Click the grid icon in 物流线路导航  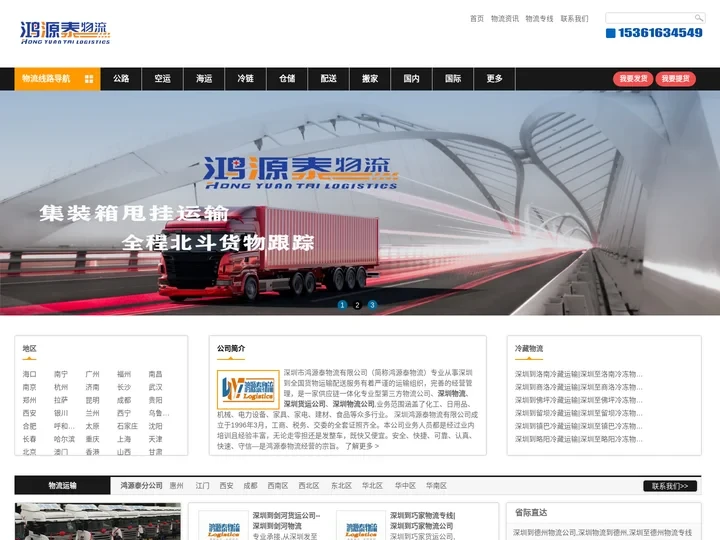[x=89, y=79]
